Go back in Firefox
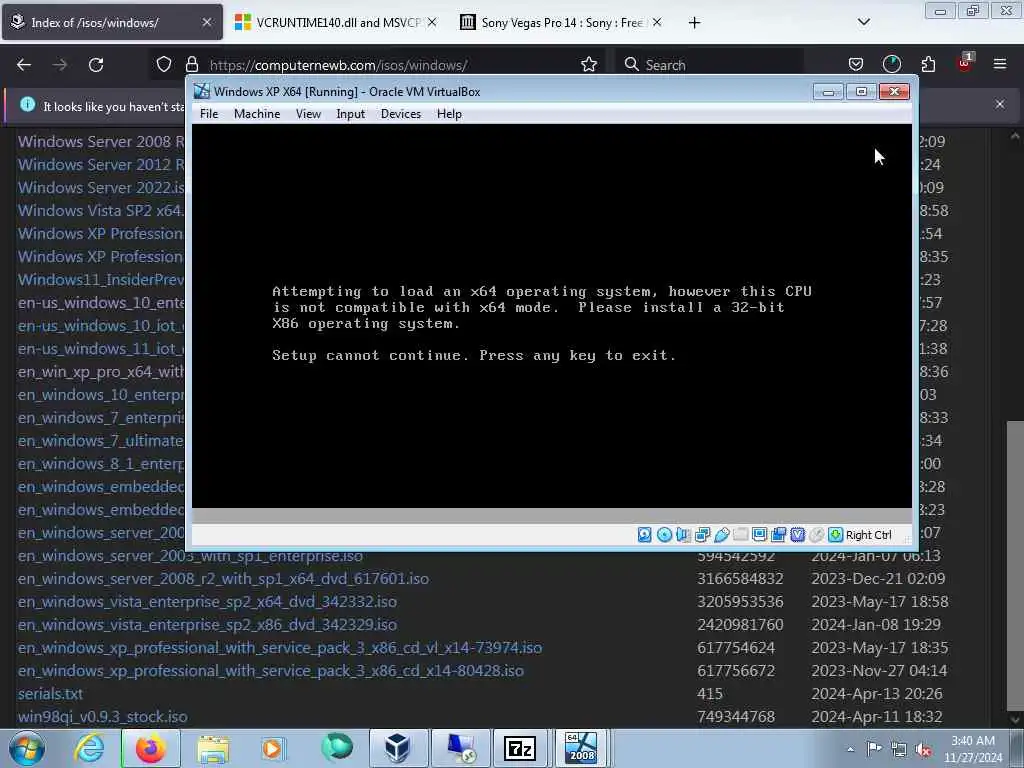 click(24, 65)
